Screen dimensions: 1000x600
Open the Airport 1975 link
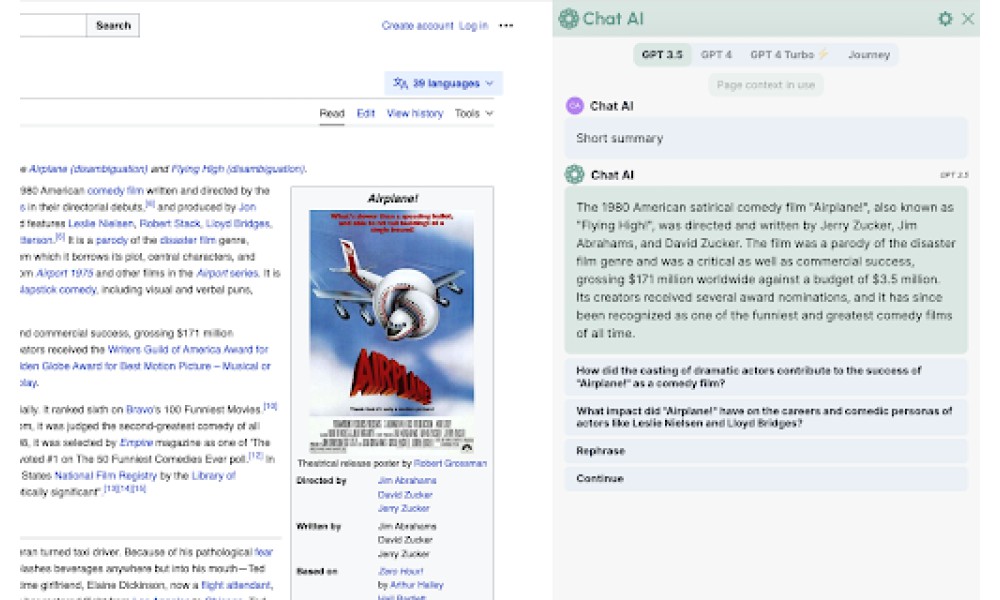tap(64, 274)
